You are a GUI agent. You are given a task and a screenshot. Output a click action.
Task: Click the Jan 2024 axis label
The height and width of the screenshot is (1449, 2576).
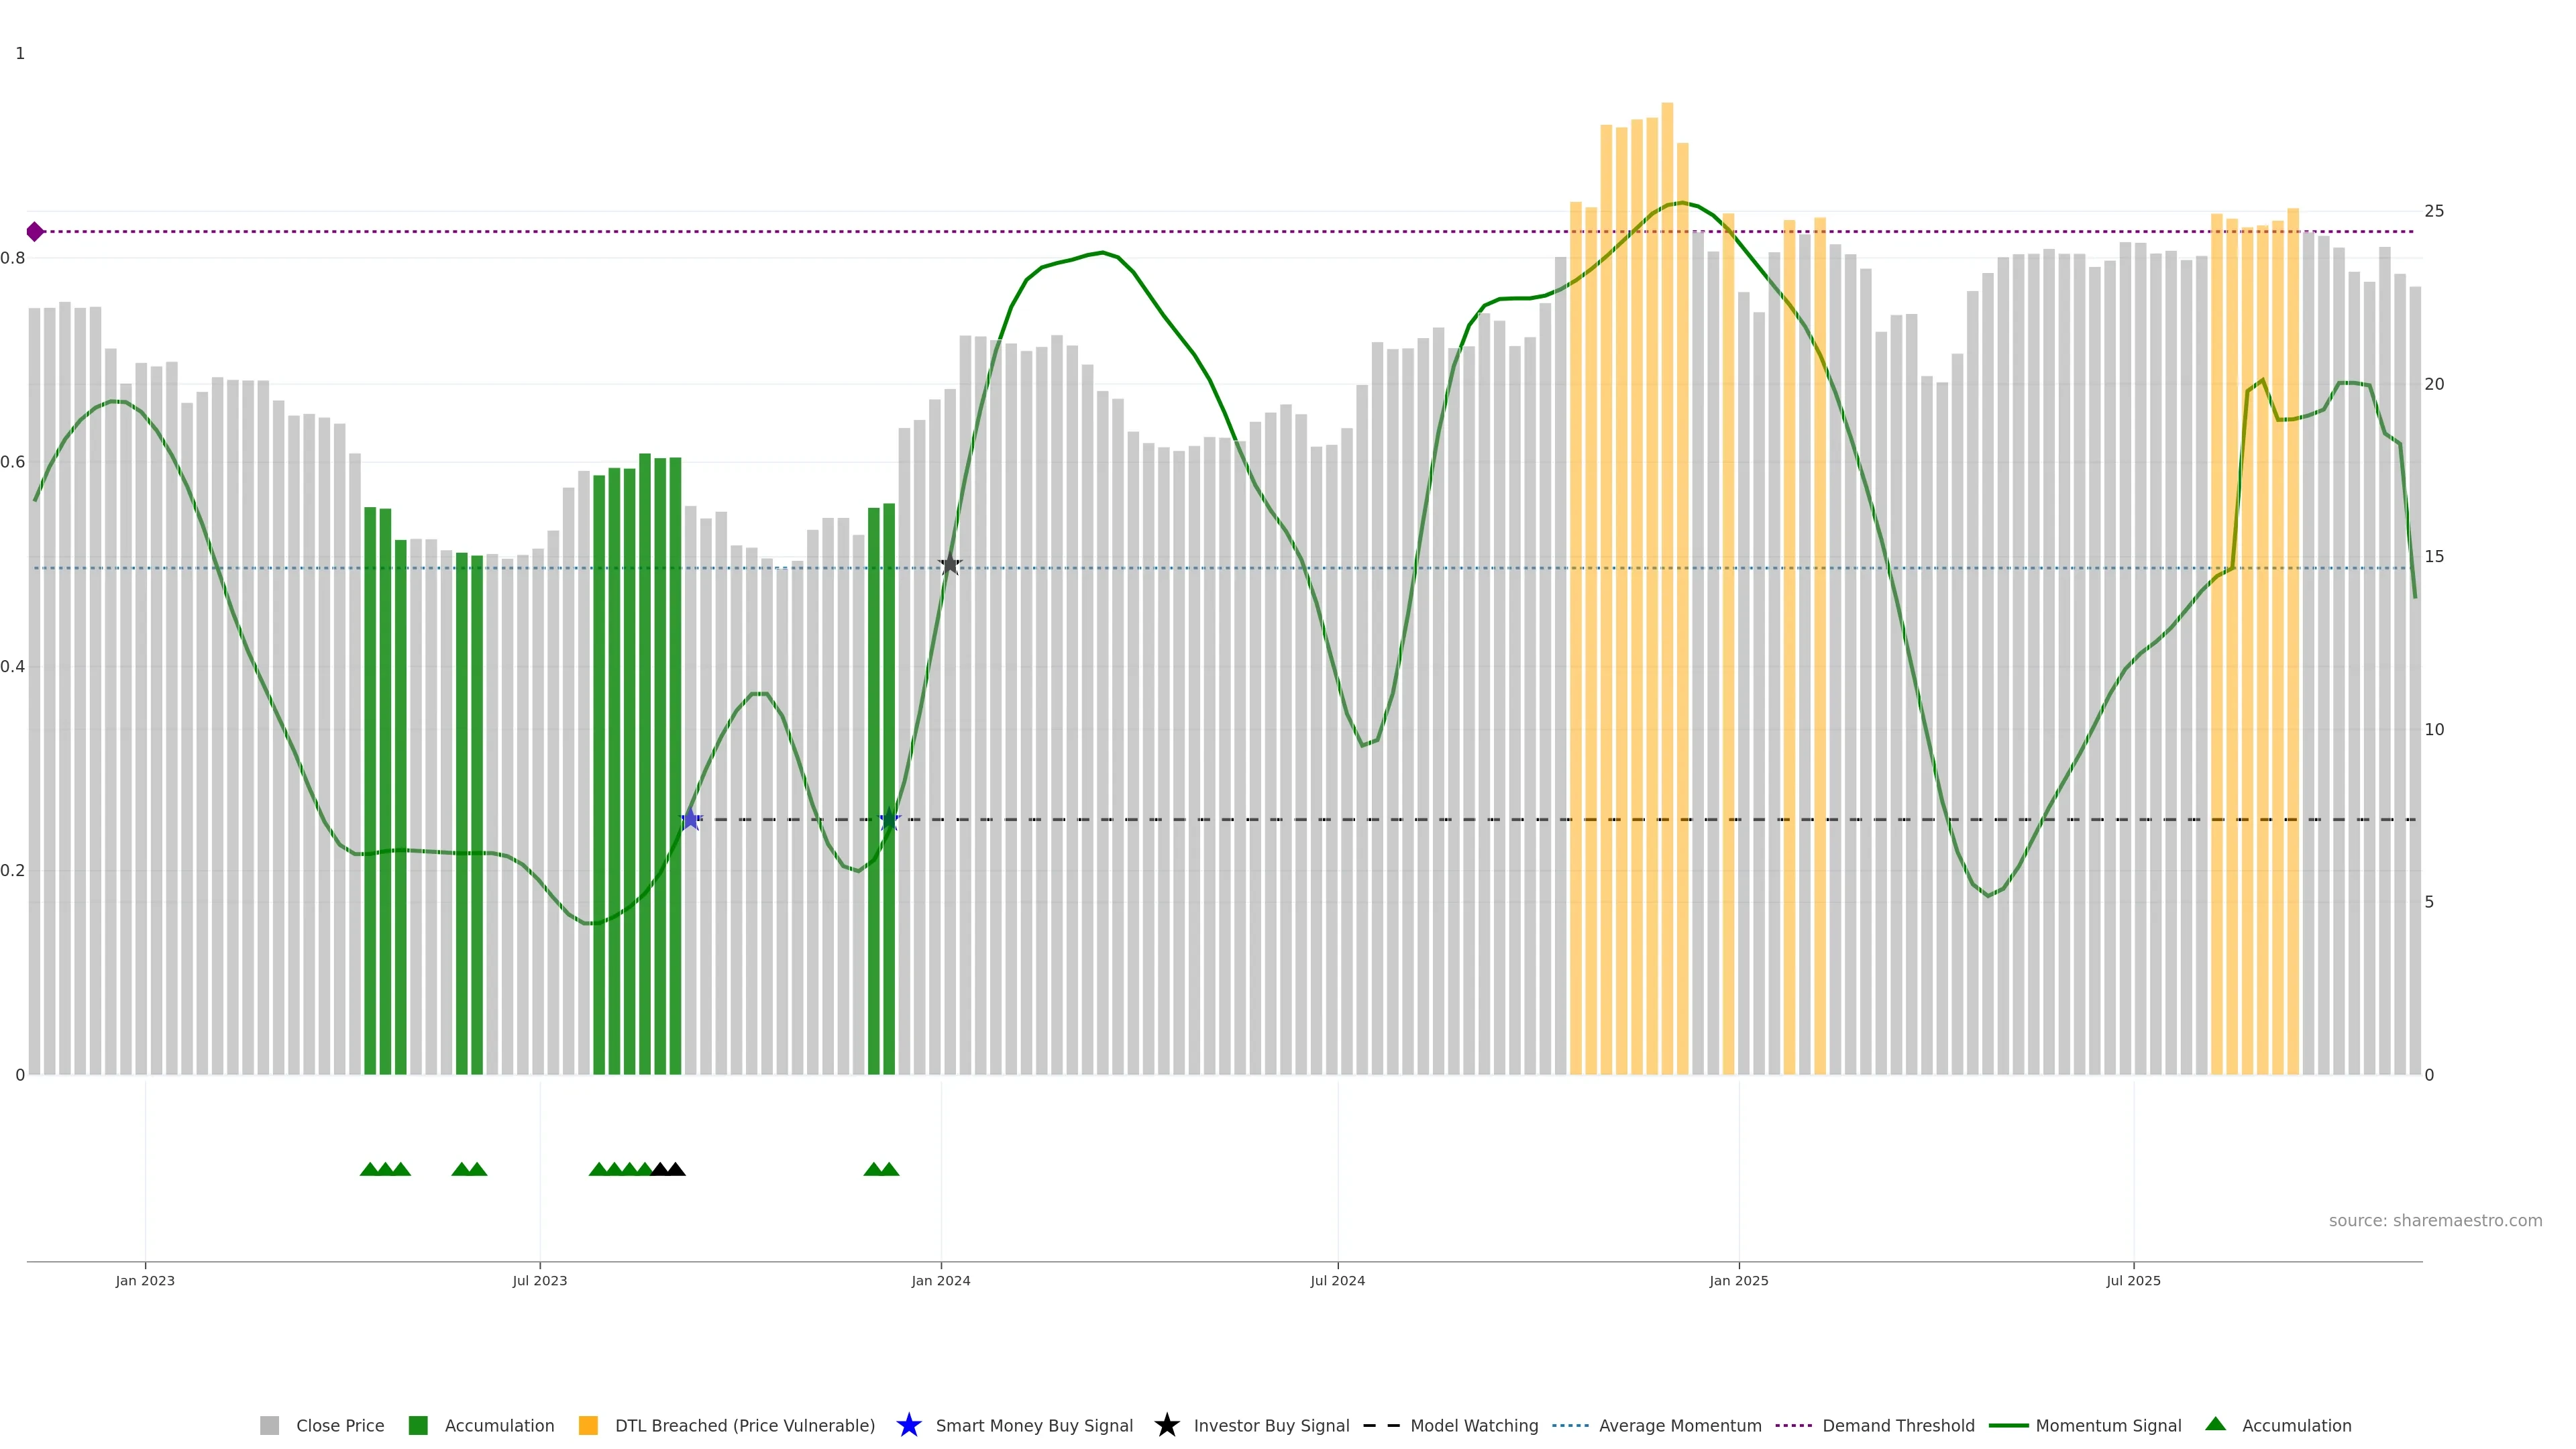tap(940, 1280)
